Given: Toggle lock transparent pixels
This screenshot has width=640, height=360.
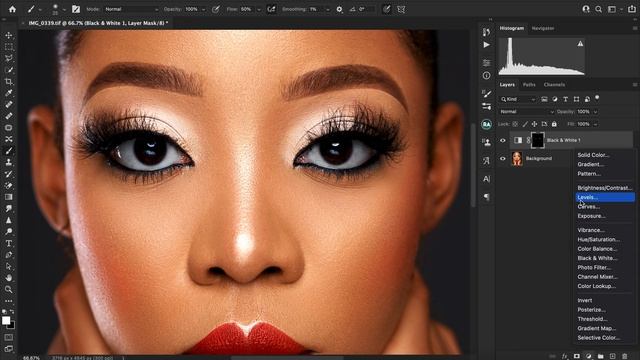Looking at the screenshot, I should [515, 124].
